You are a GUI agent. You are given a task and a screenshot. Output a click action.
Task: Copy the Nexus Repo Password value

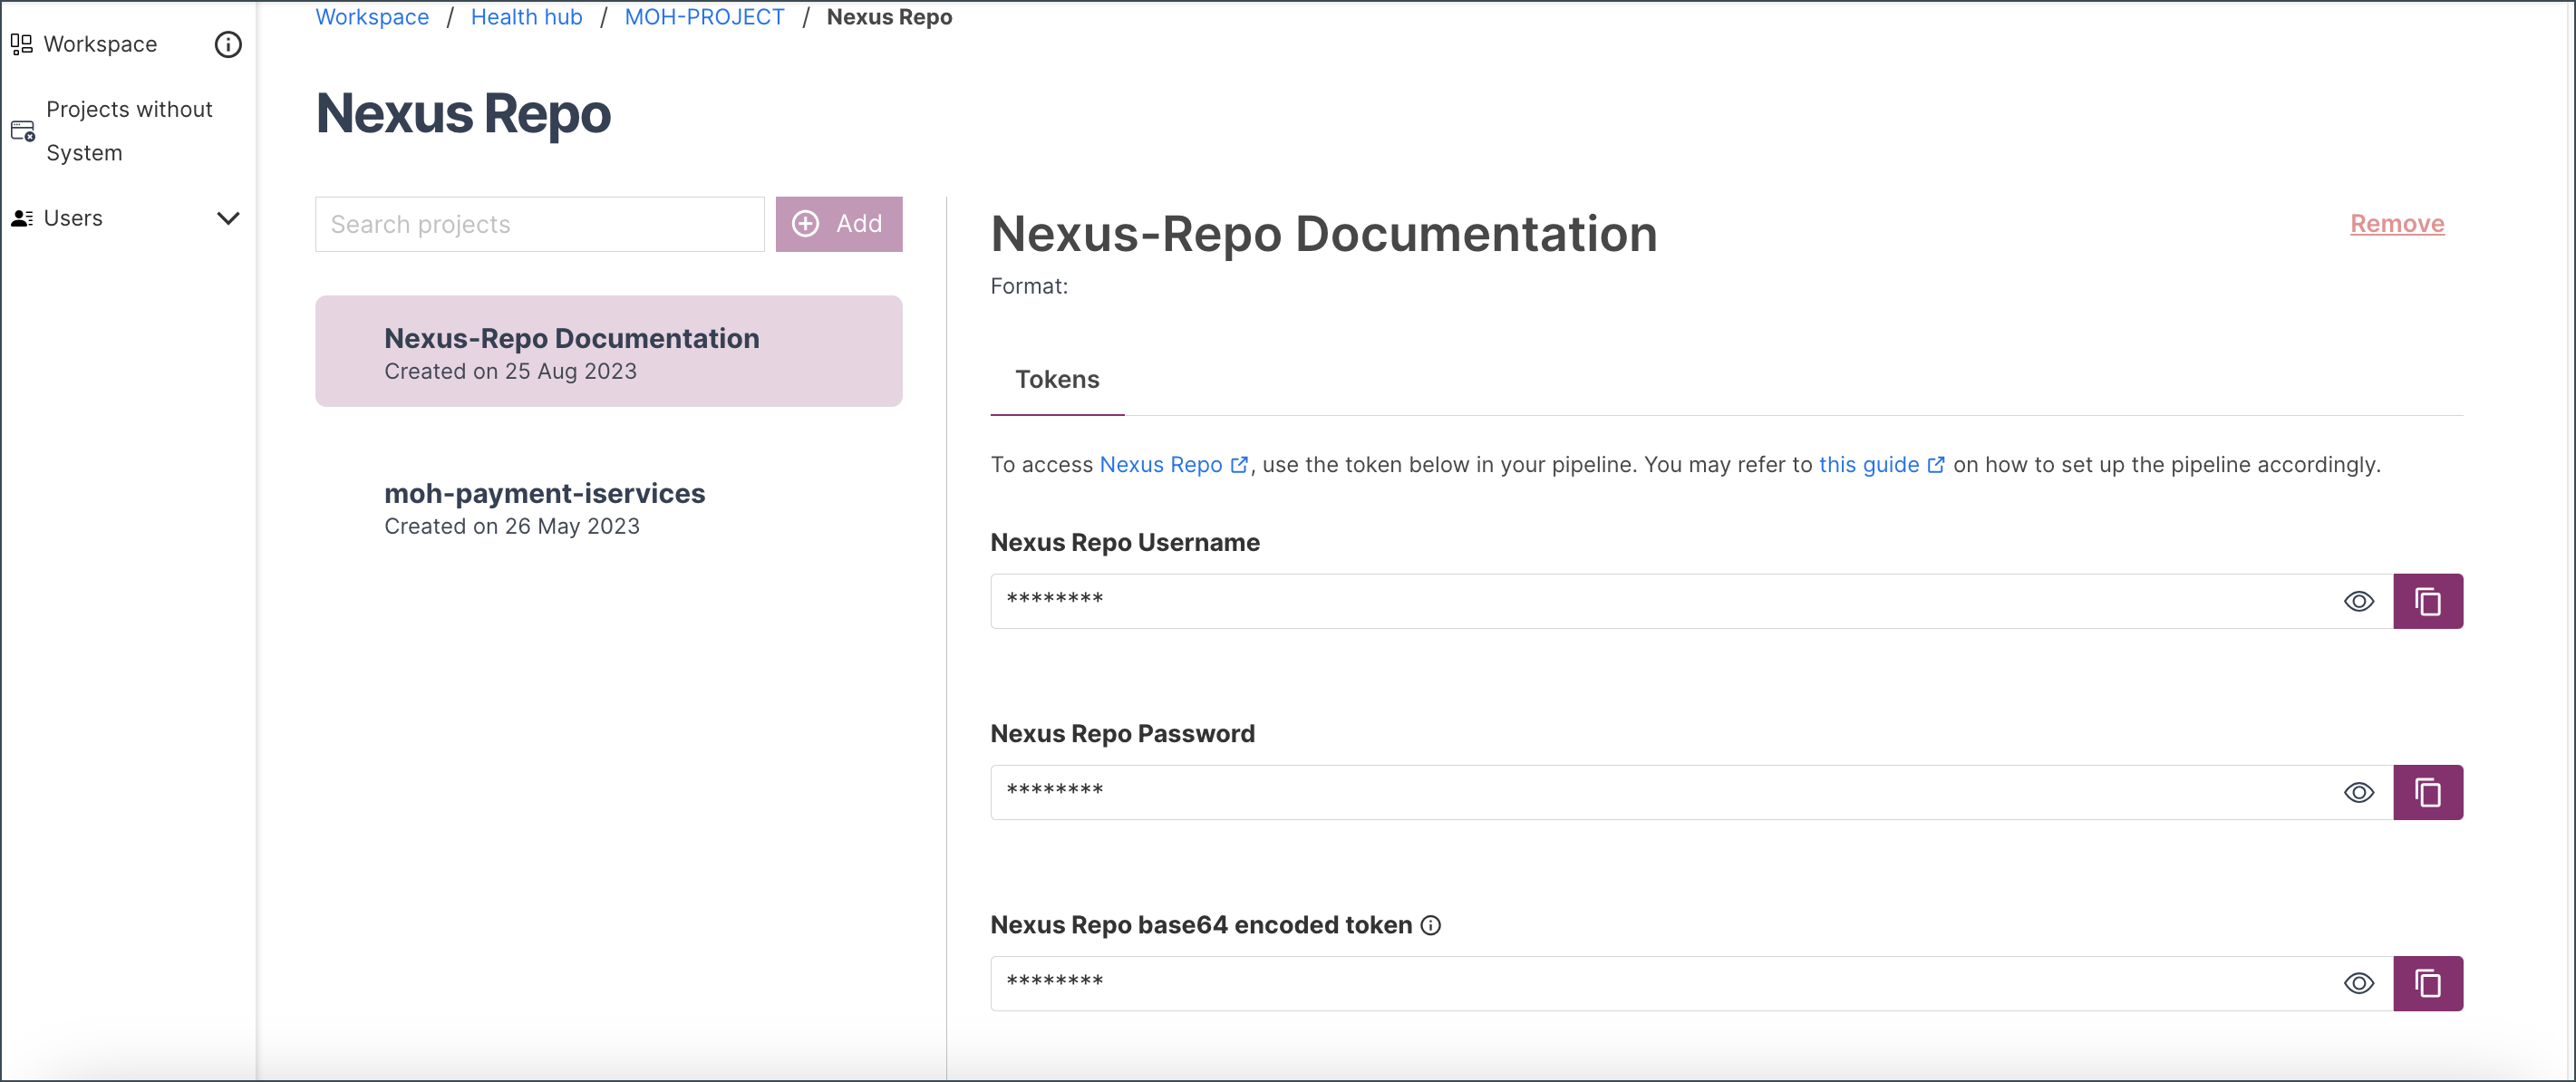[x=2428, y=792]
